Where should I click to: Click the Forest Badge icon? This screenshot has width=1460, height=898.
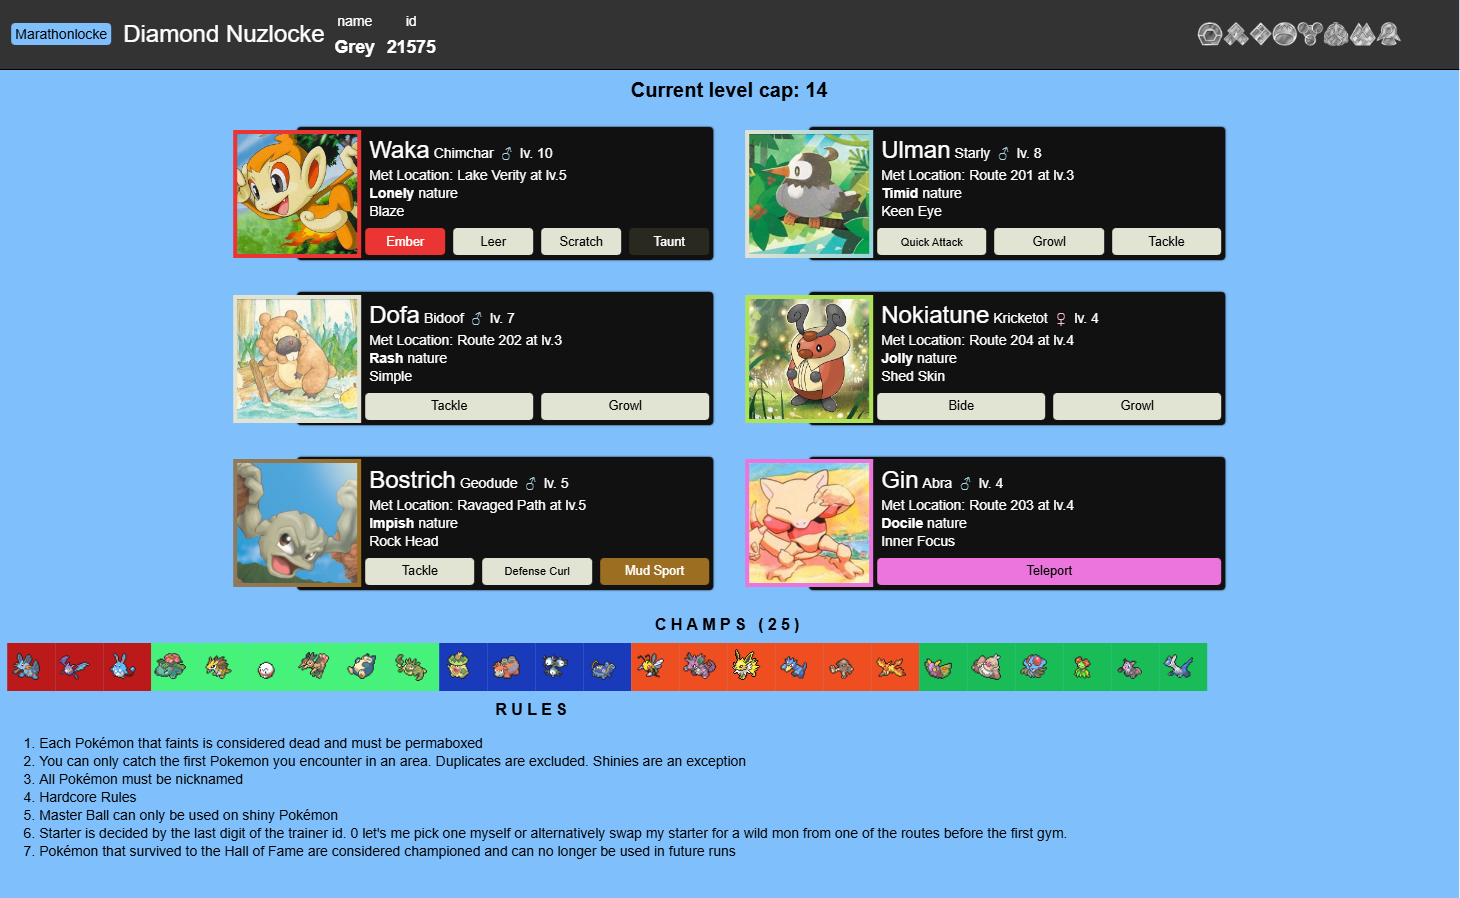(x=1236, y=35)
